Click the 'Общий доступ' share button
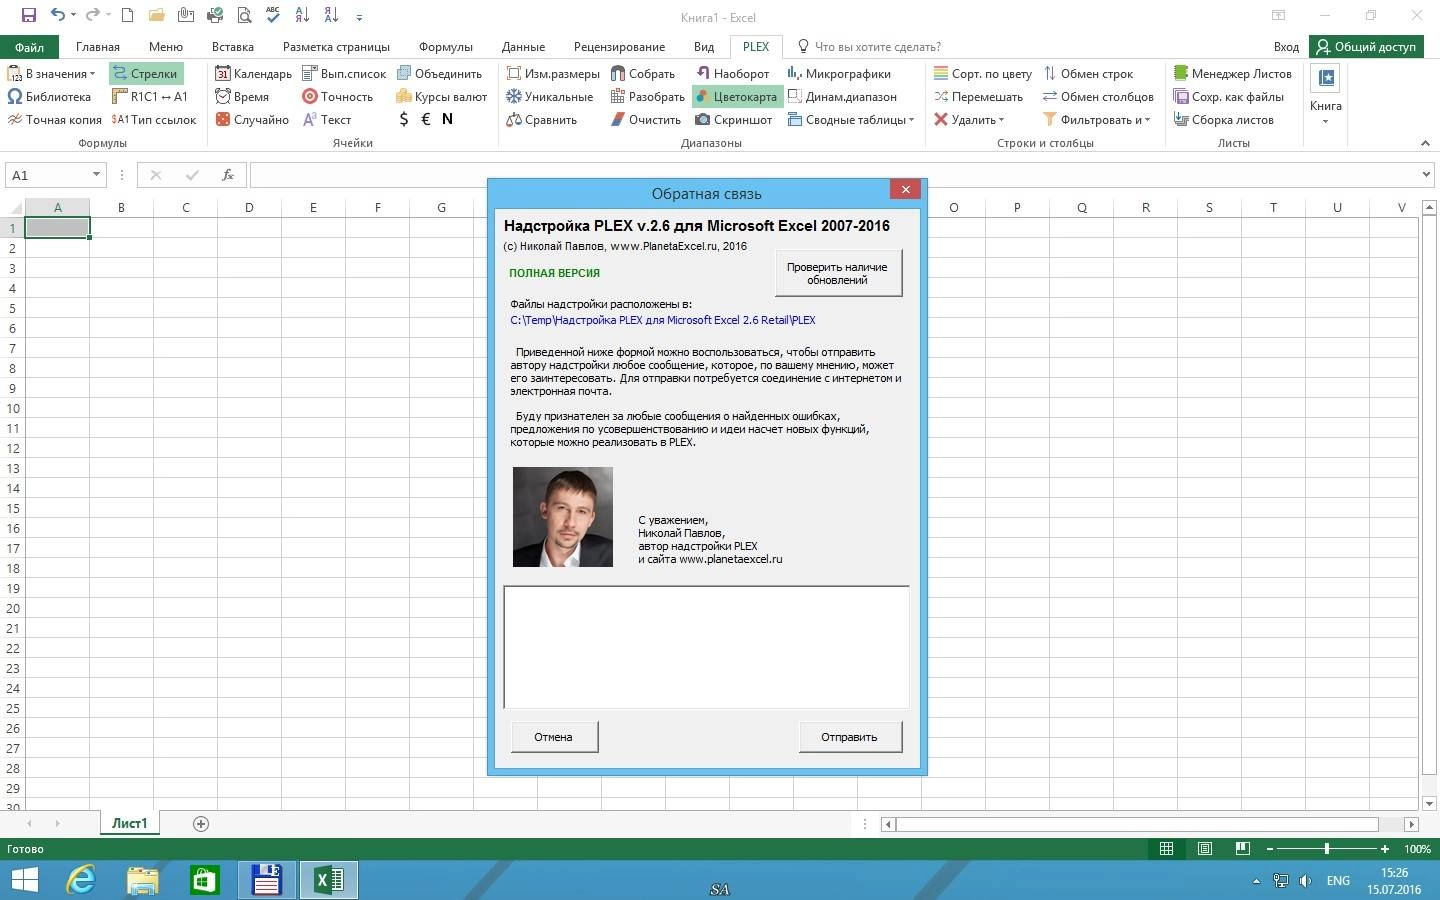 click(x=1366, y=47)
